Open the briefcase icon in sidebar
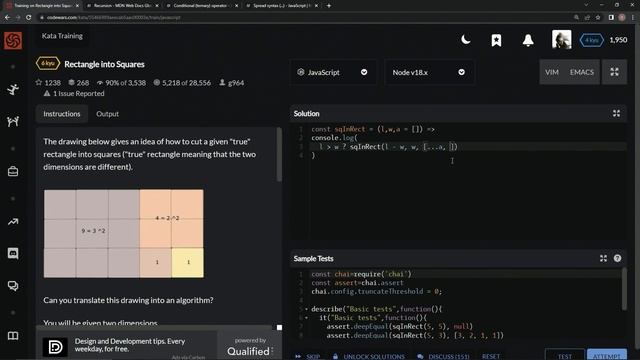 [x=13, y=171]
